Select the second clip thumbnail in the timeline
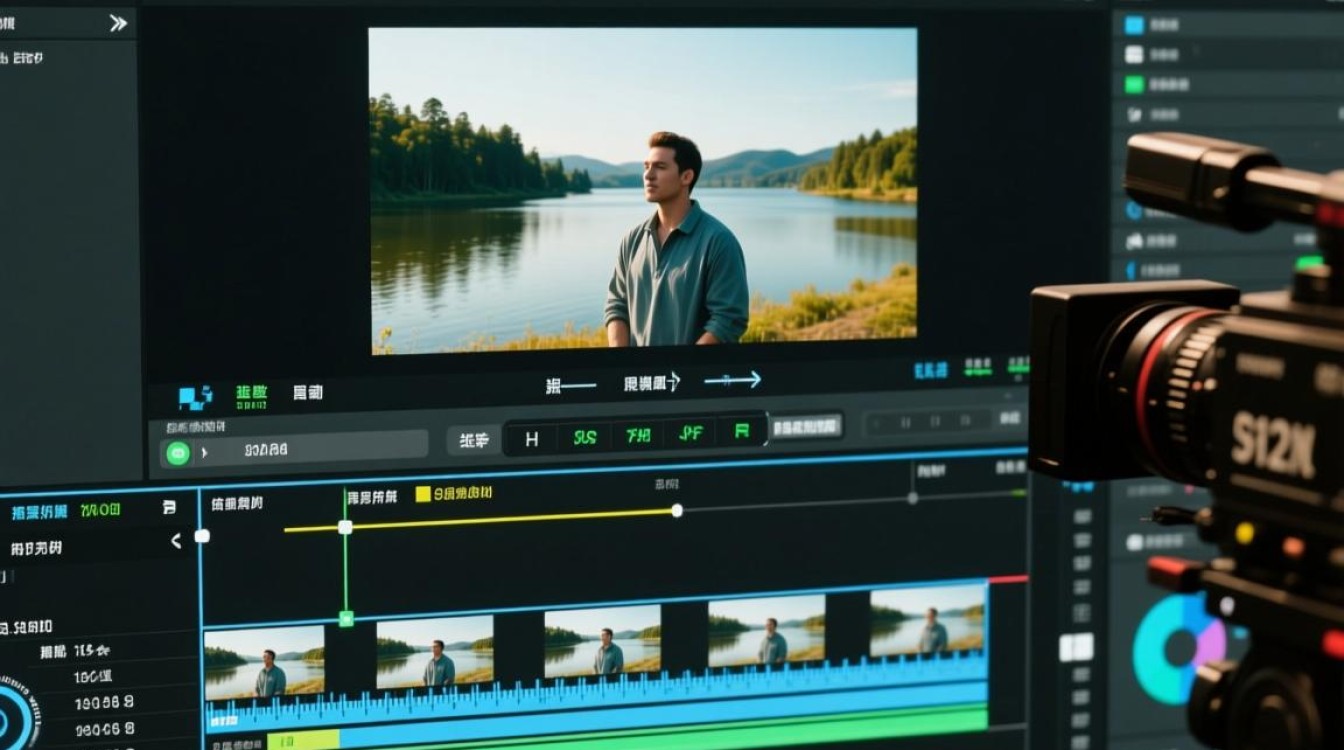 click(x=435, y=652)
